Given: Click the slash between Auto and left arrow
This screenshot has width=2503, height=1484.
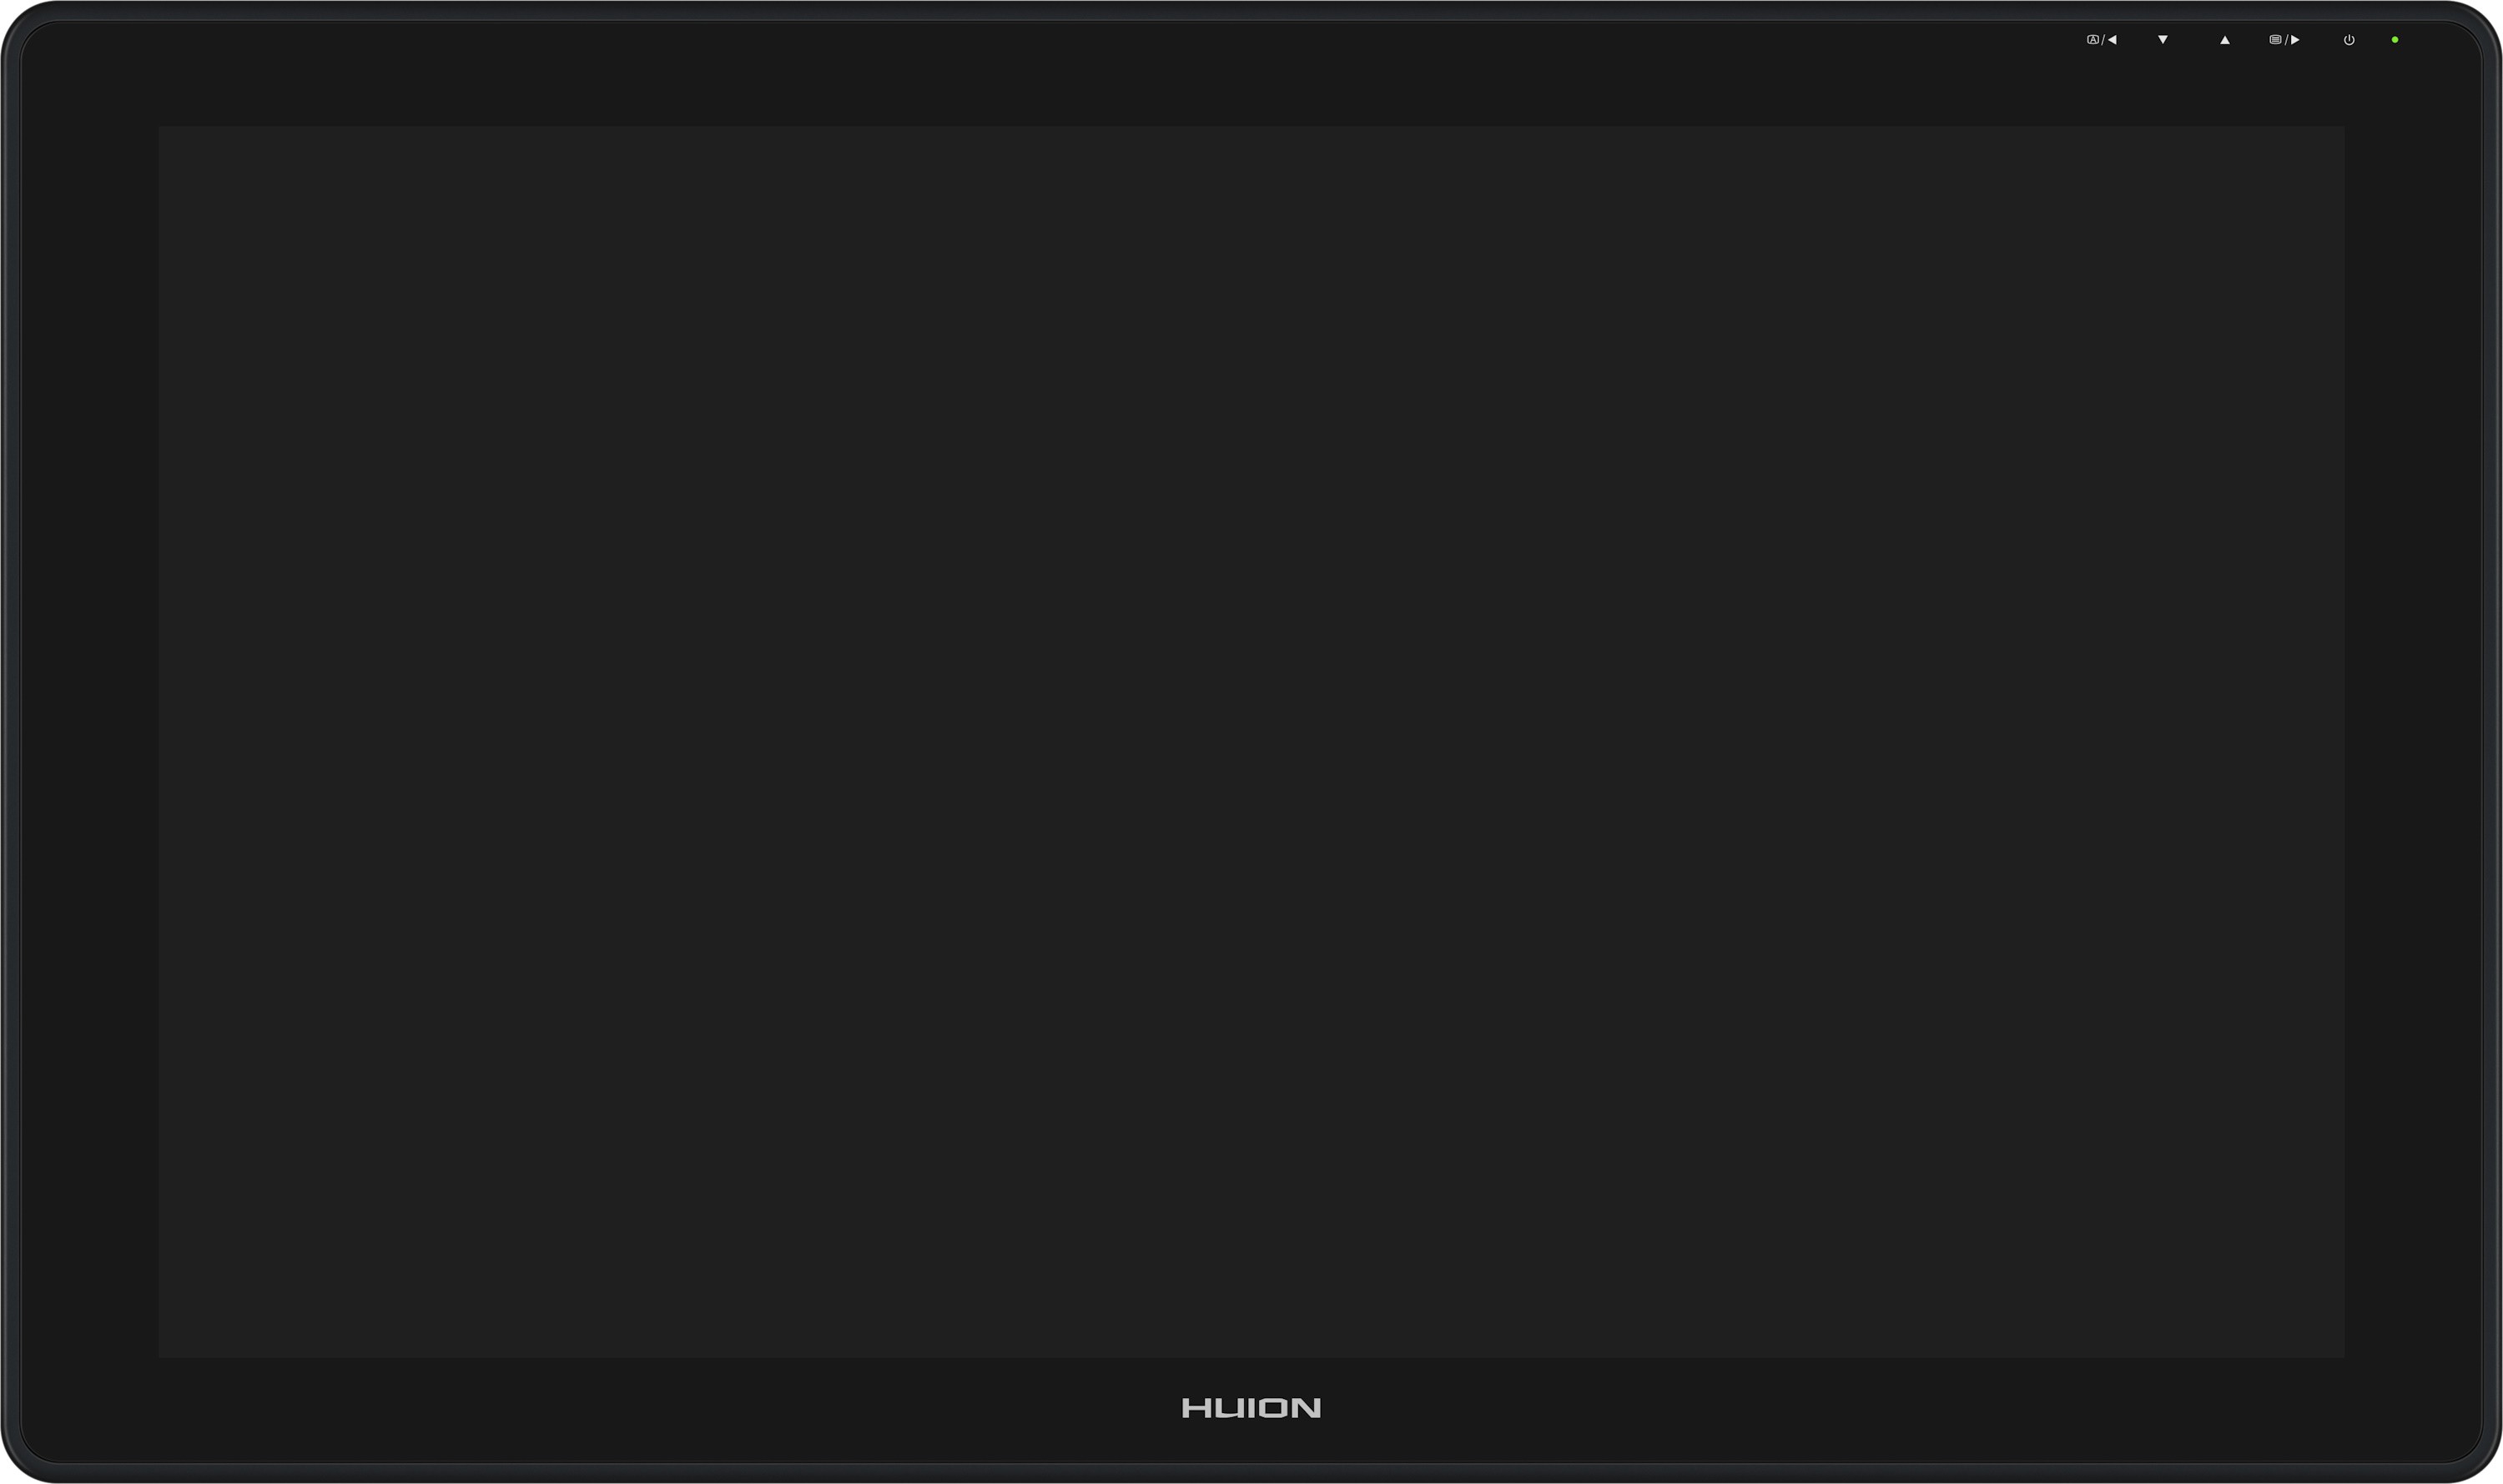Looking at the screenshot, I should pyautogui.click(x=2103, y=40).
